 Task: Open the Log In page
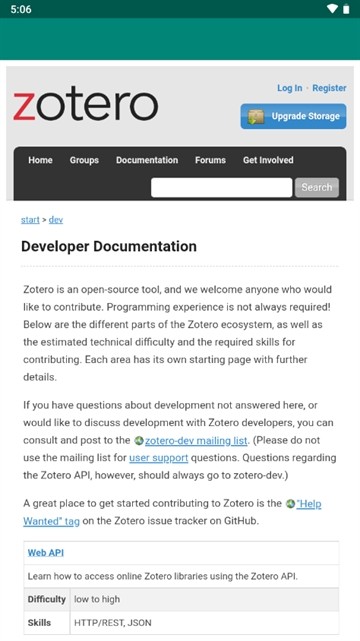(x=290, y=88)
